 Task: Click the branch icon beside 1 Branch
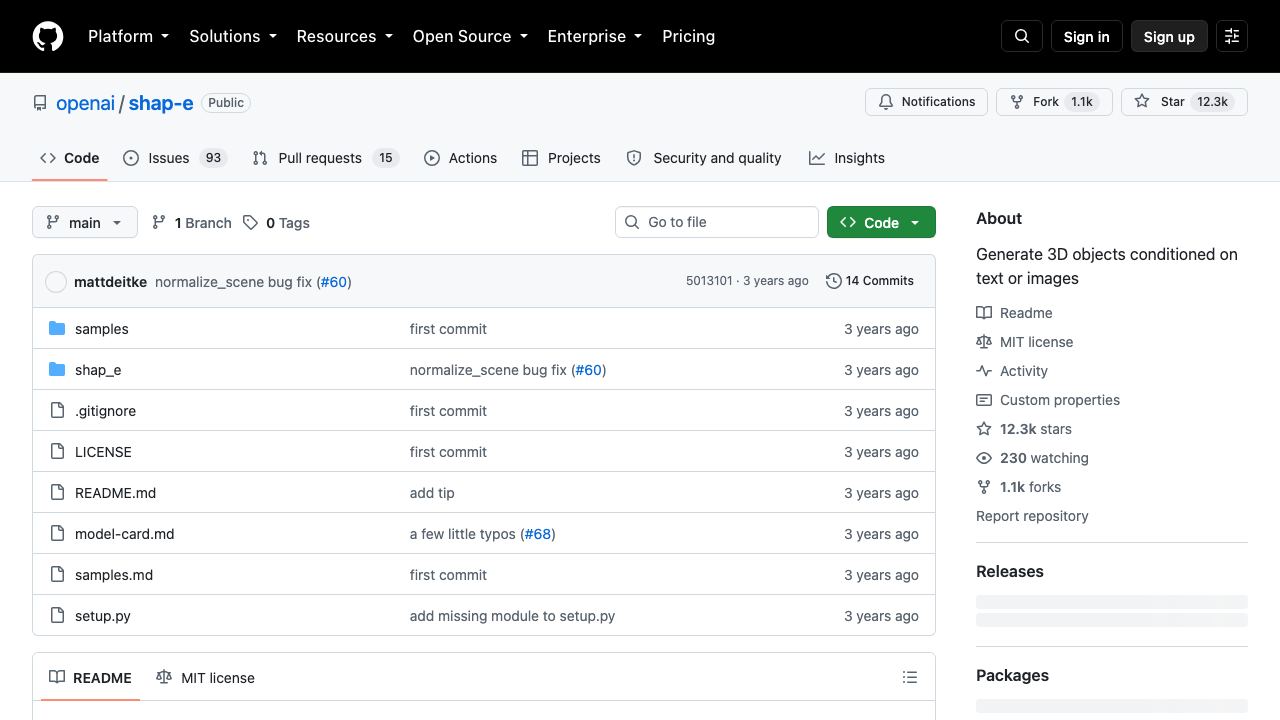[x=159, y=223]
